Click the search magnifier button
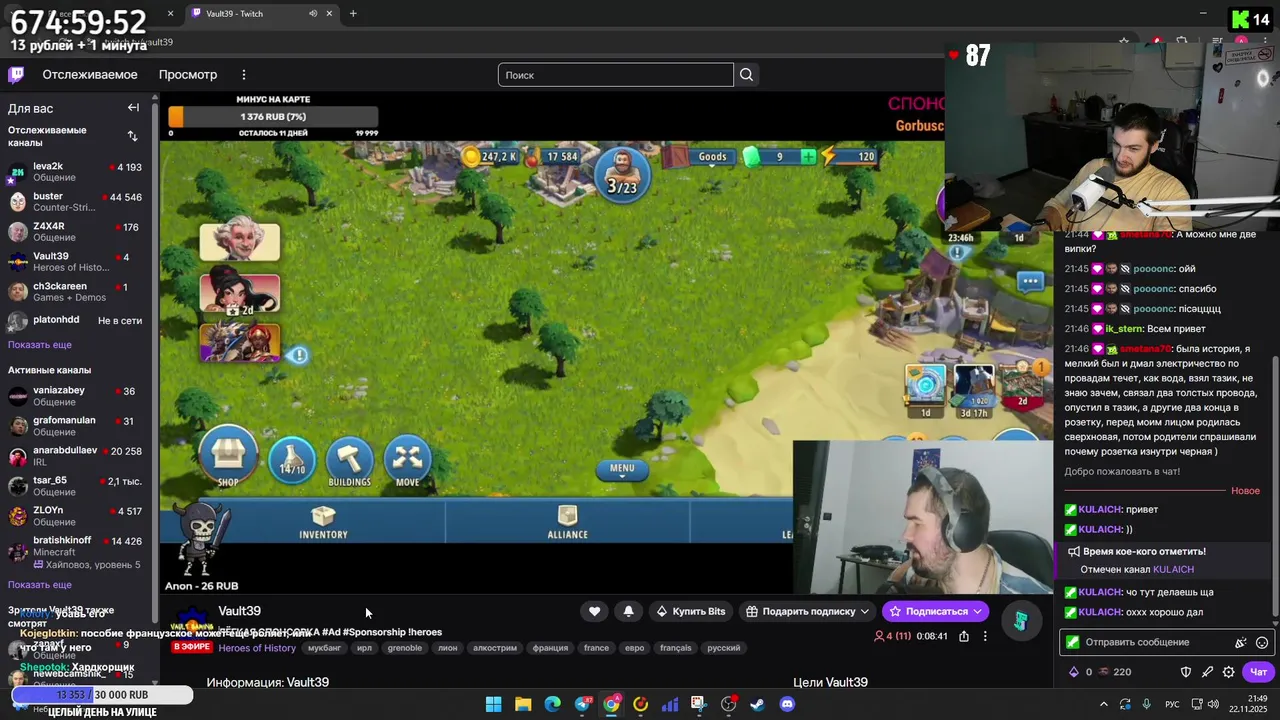The height and width of the screenshot is (720, 1280). 746,75
